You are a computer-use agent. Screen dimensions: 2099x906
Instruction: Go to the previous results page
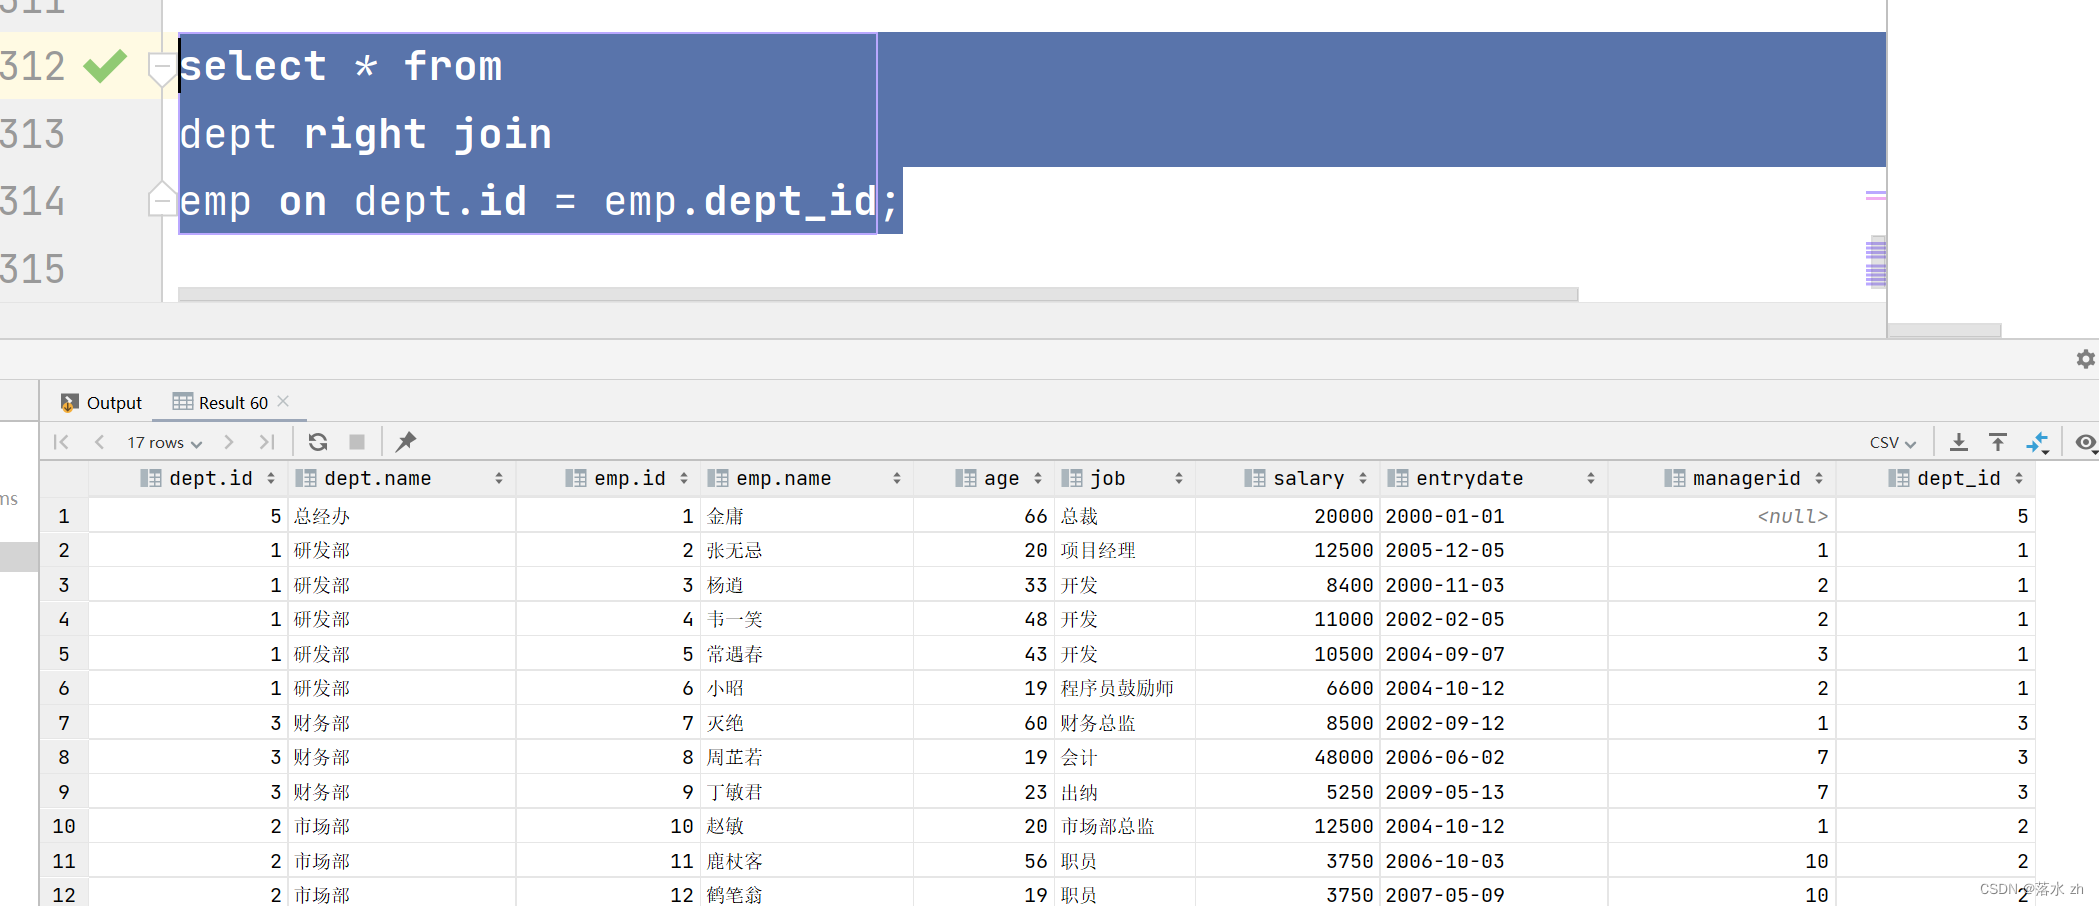[x=99, y=442]
